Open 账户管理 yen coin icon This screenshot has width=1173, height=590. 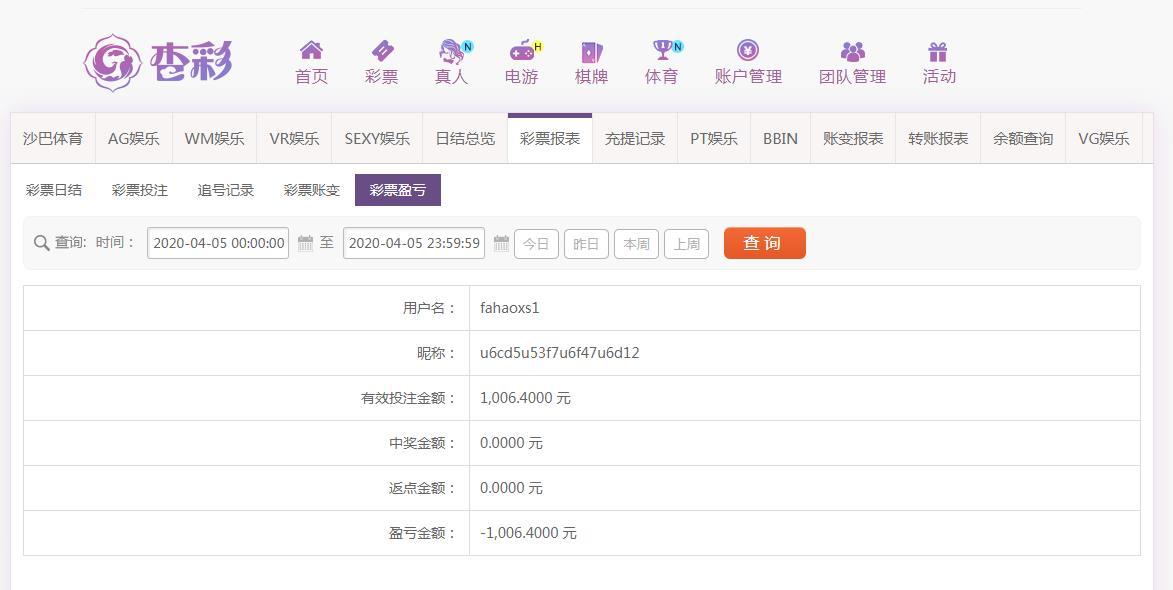pos(748,50)
